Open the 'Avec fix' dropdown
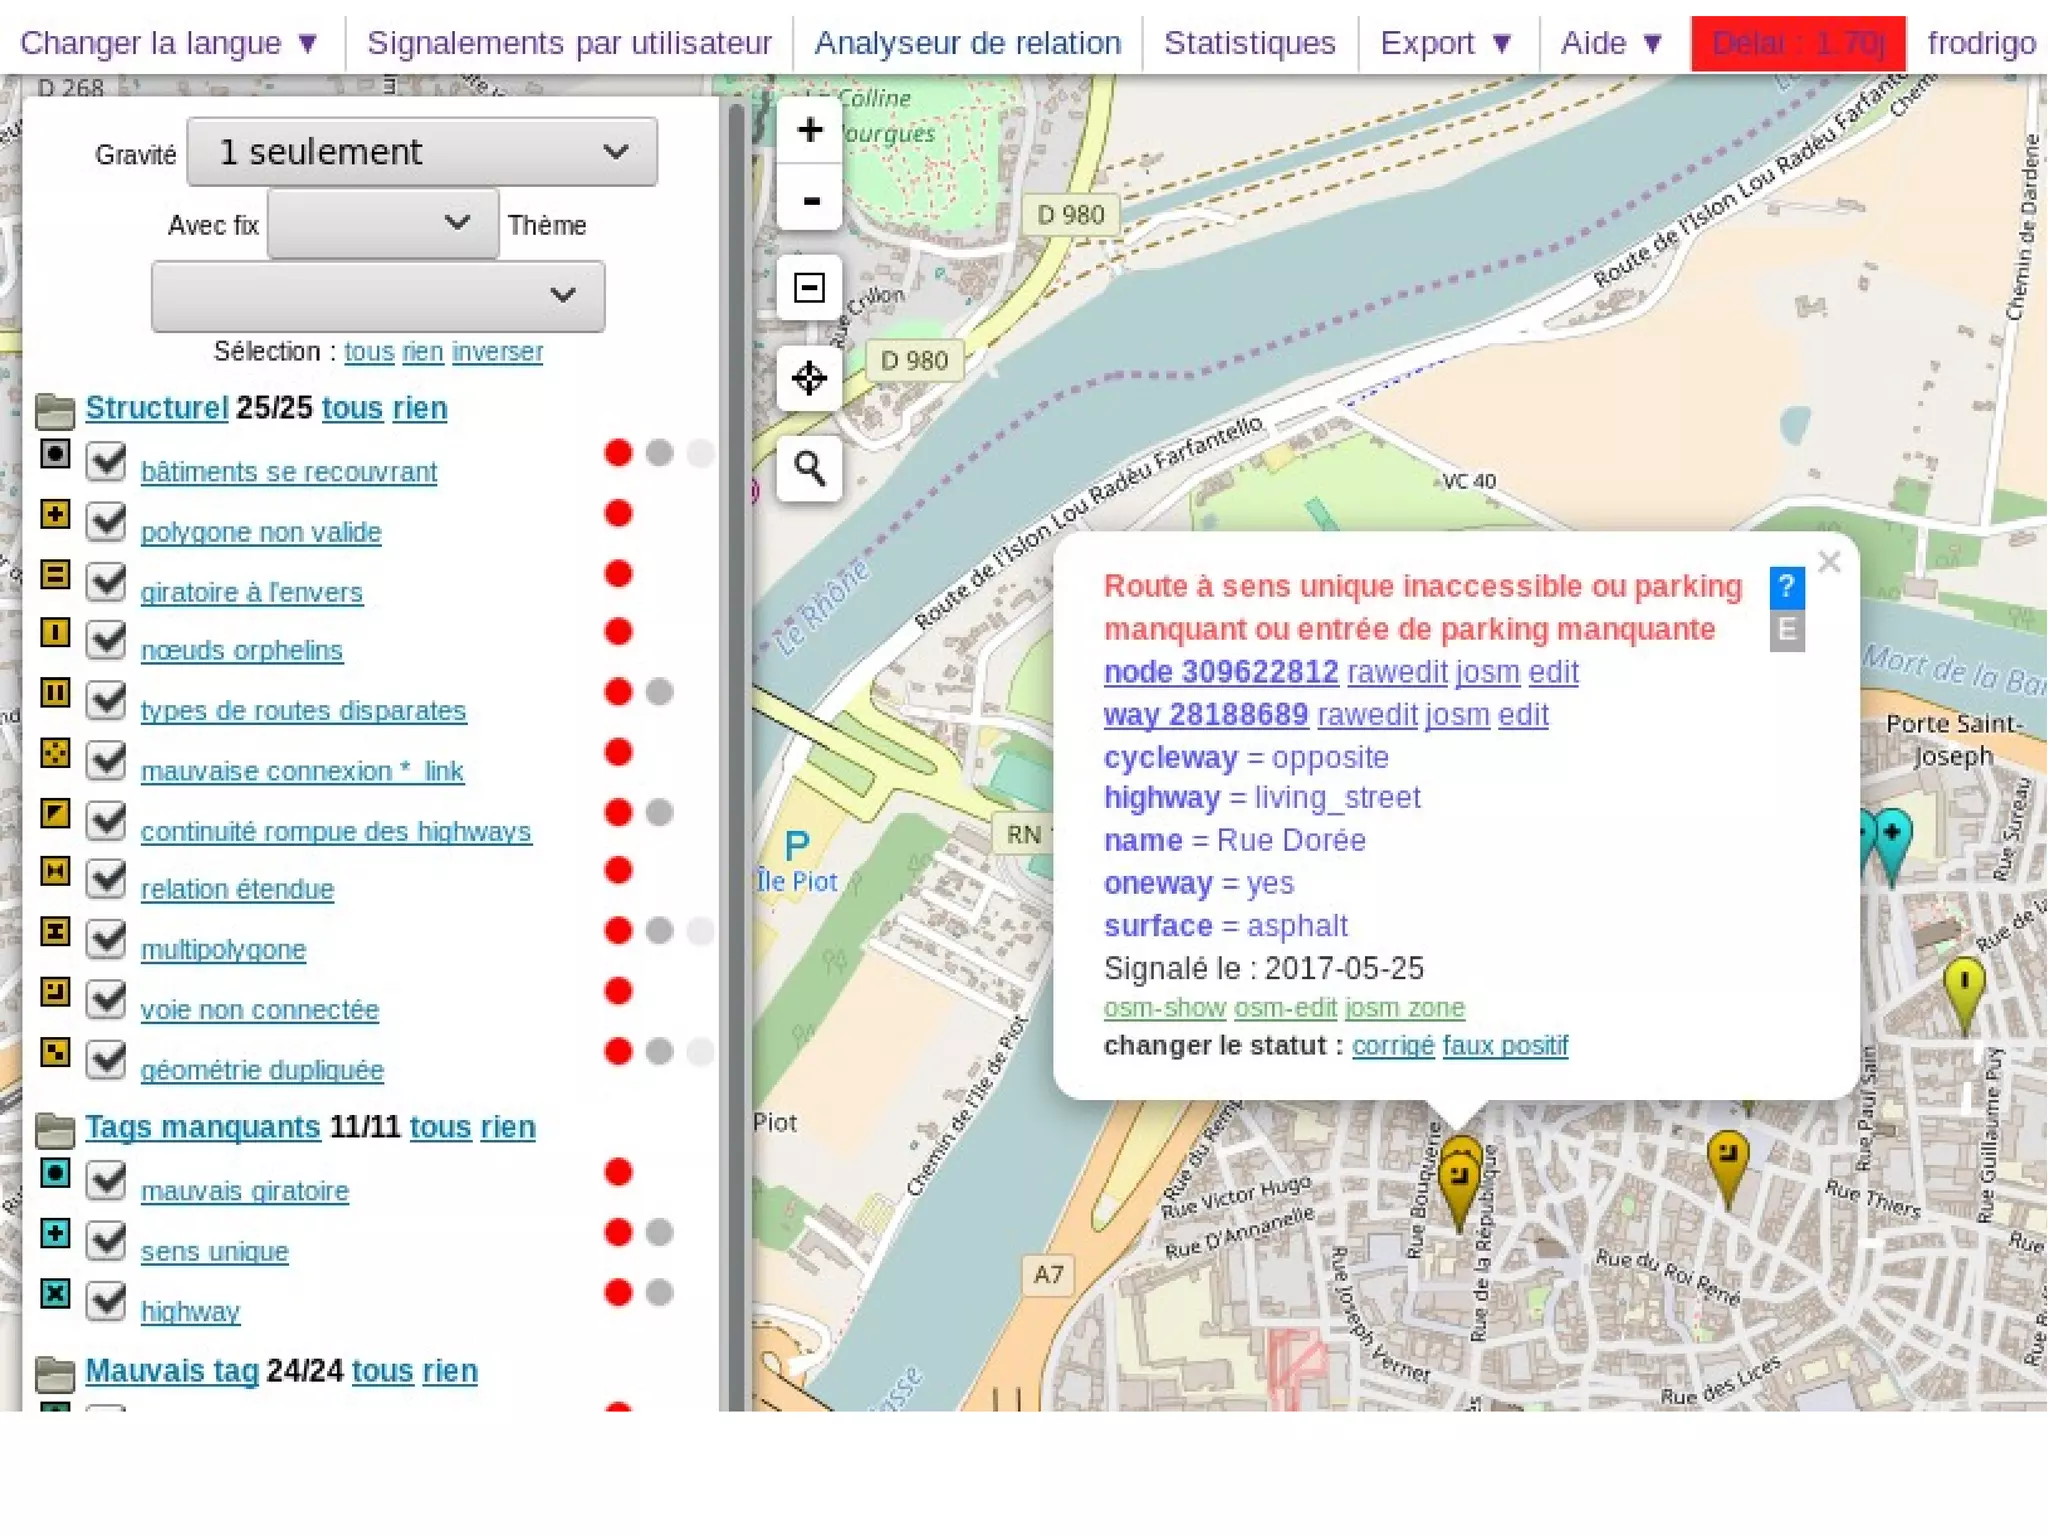 383,224
